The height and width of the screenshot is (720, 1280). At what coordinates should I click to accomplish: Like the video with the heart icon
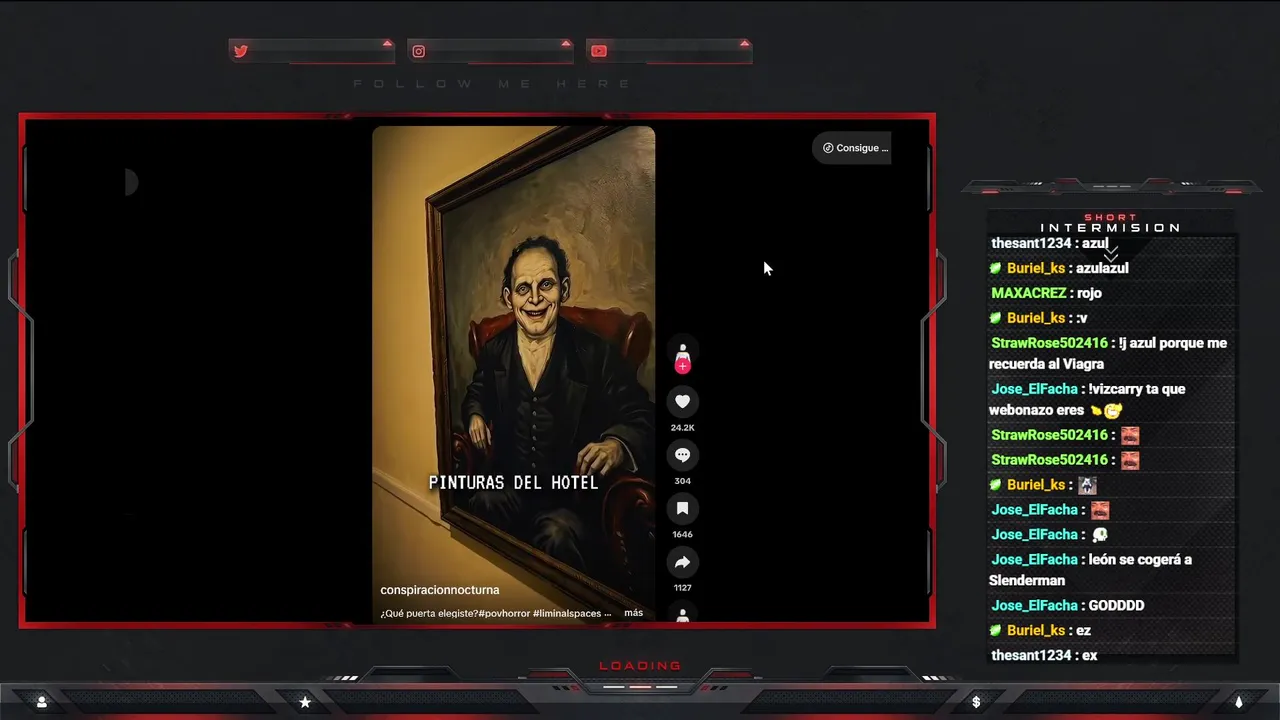coord(682,402)
